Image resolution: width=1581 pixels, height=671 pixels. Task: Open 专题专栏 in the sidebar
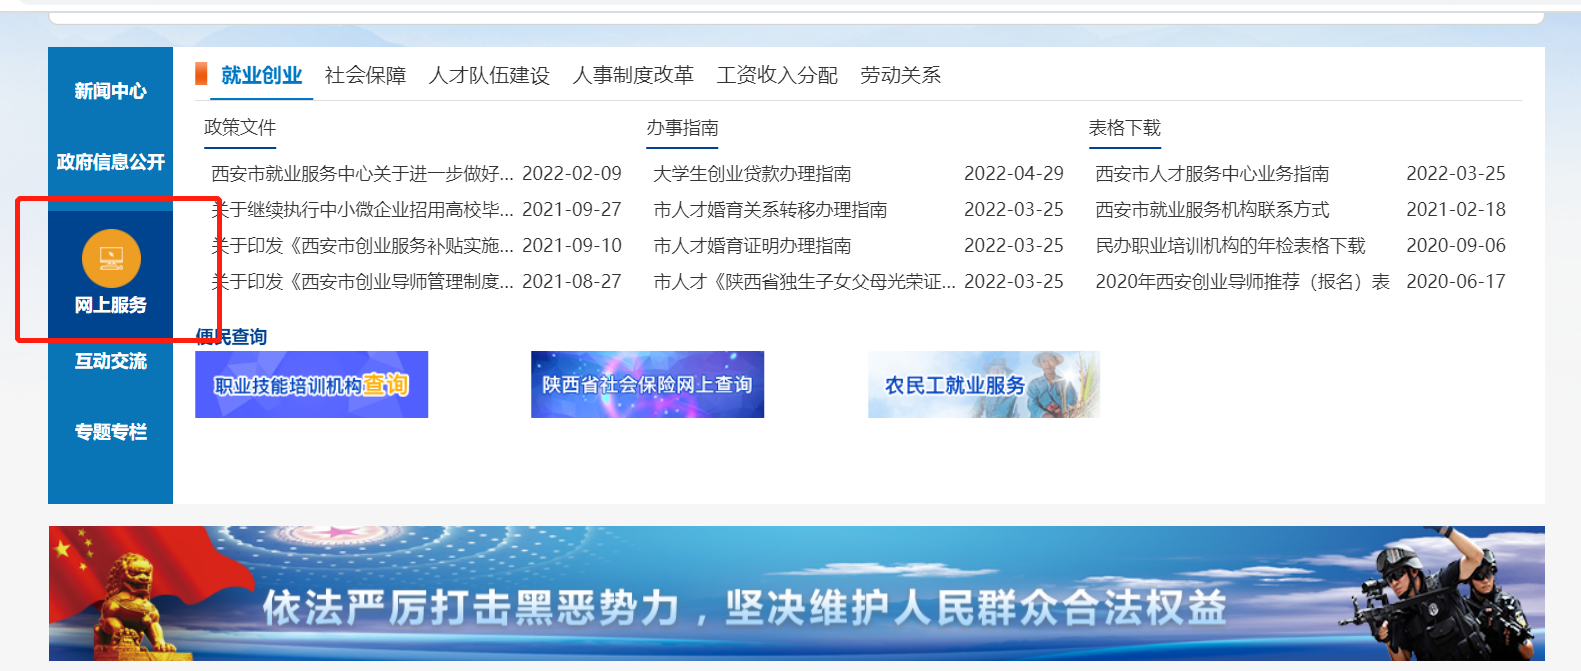(110, 432)
